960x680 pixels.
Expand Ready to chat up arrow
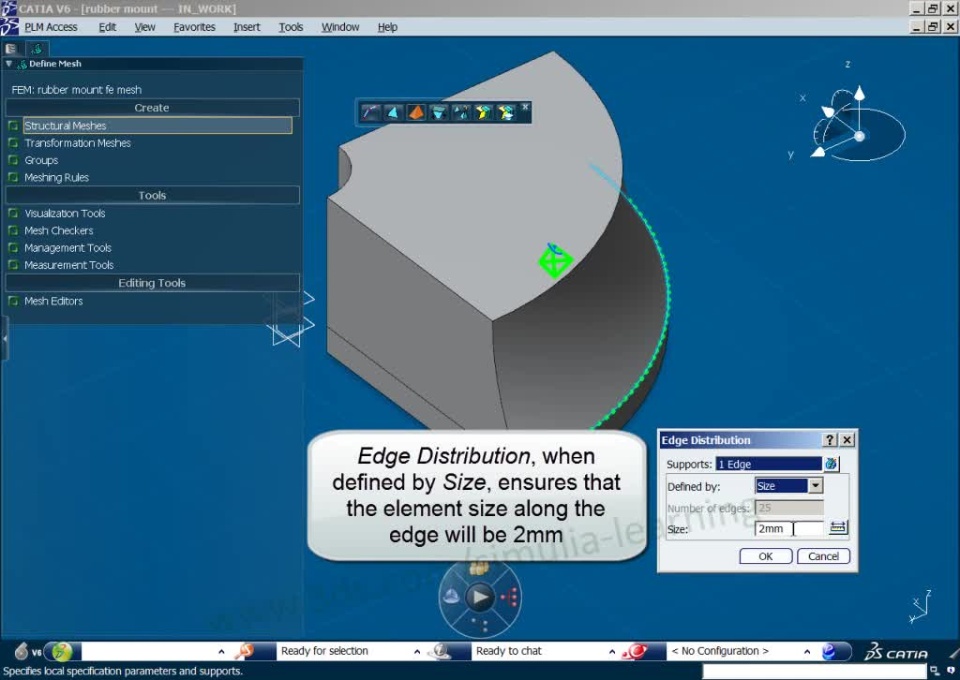(x=612, y=652)
